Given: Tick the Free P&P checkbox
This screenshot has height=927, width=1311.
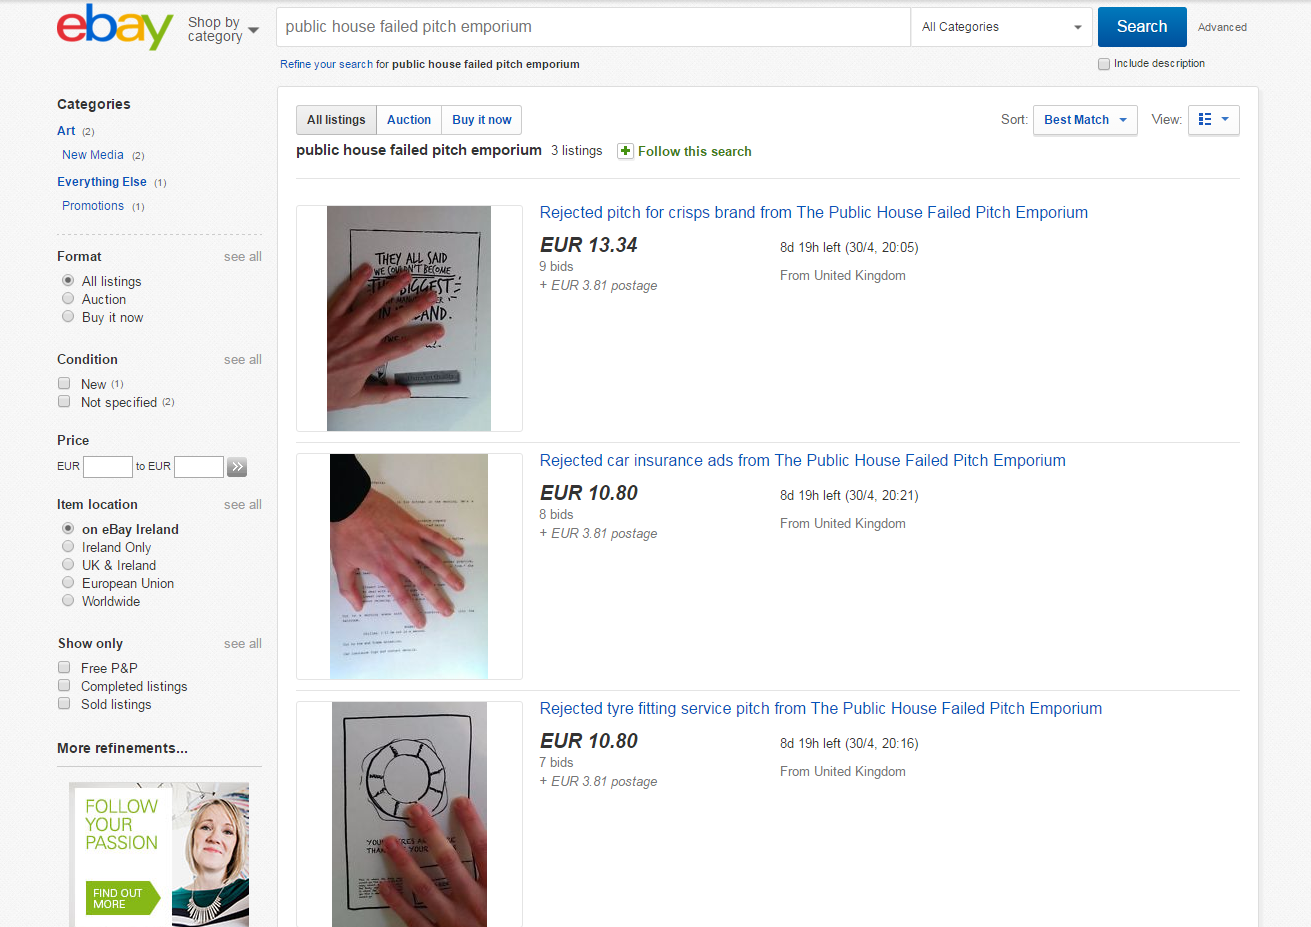Looking at the screenshot, I should pos(64,668).
